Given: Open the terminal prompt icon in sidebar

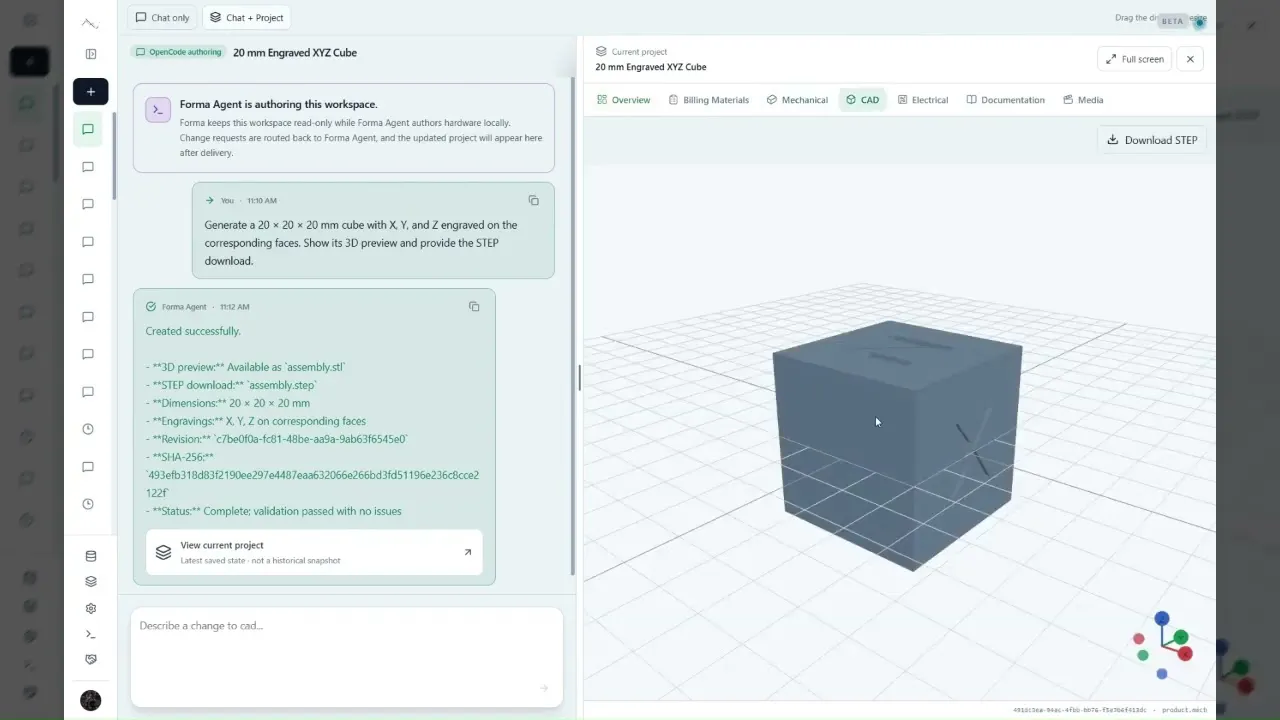Looking at the screenshot, I should coord(91,634).
